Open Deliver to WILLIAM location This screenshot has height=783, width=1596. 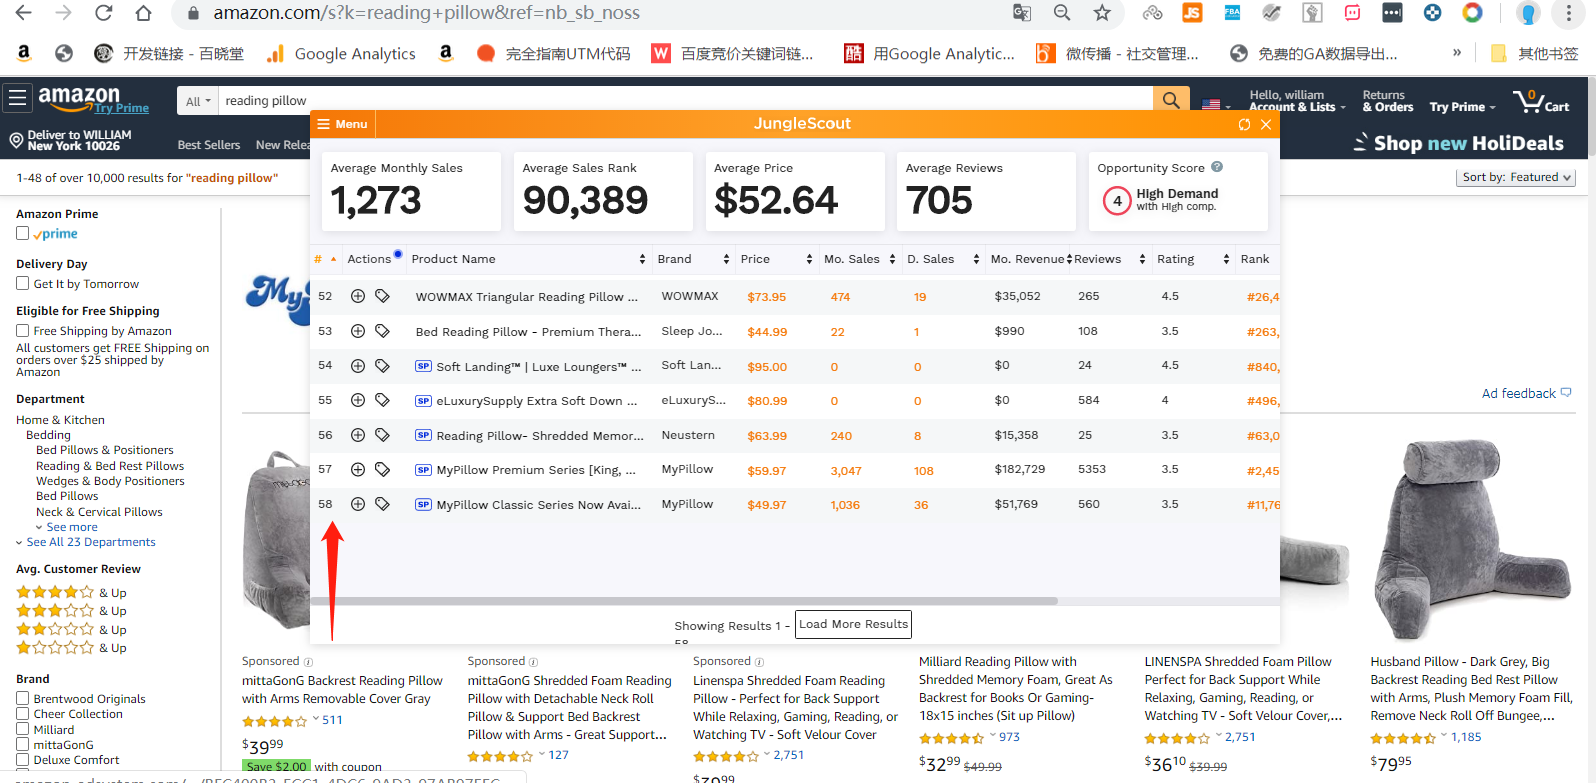(x=70, y=140)
